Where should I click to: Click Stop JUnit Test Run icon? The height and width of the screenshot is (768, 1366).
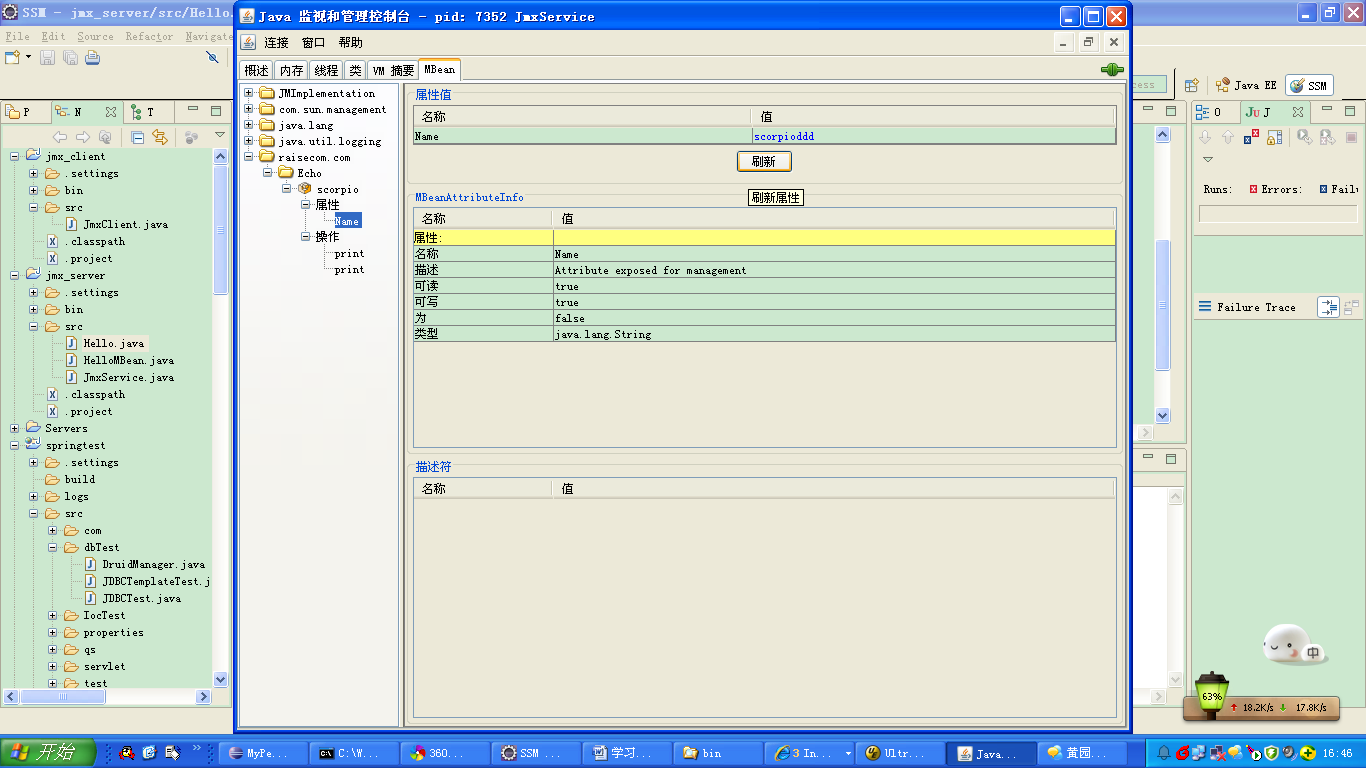point(1353,137)
